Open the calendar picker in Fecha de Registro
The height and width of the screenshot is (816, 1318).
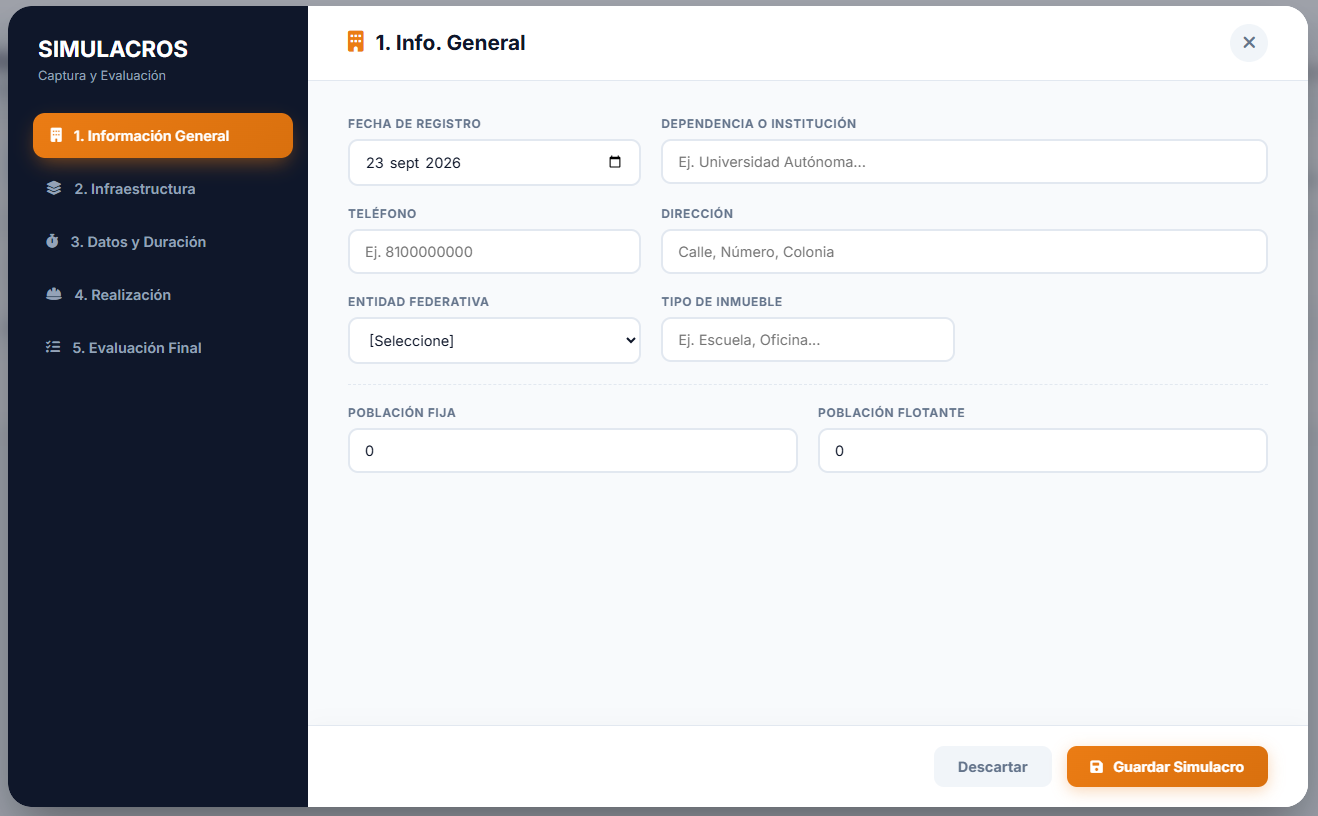pos(615,162)
